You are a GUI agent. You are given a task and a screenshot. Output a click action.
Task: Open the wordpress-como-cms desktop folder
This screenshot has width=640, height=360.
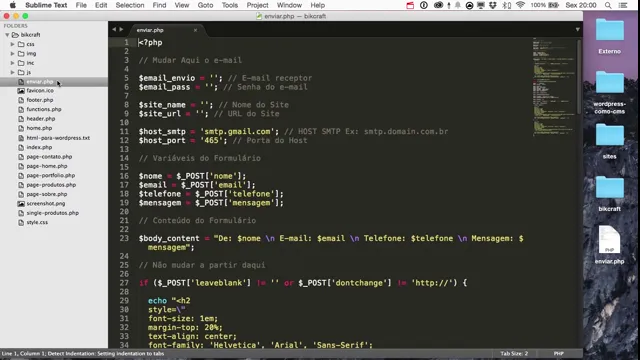point(609,92)
